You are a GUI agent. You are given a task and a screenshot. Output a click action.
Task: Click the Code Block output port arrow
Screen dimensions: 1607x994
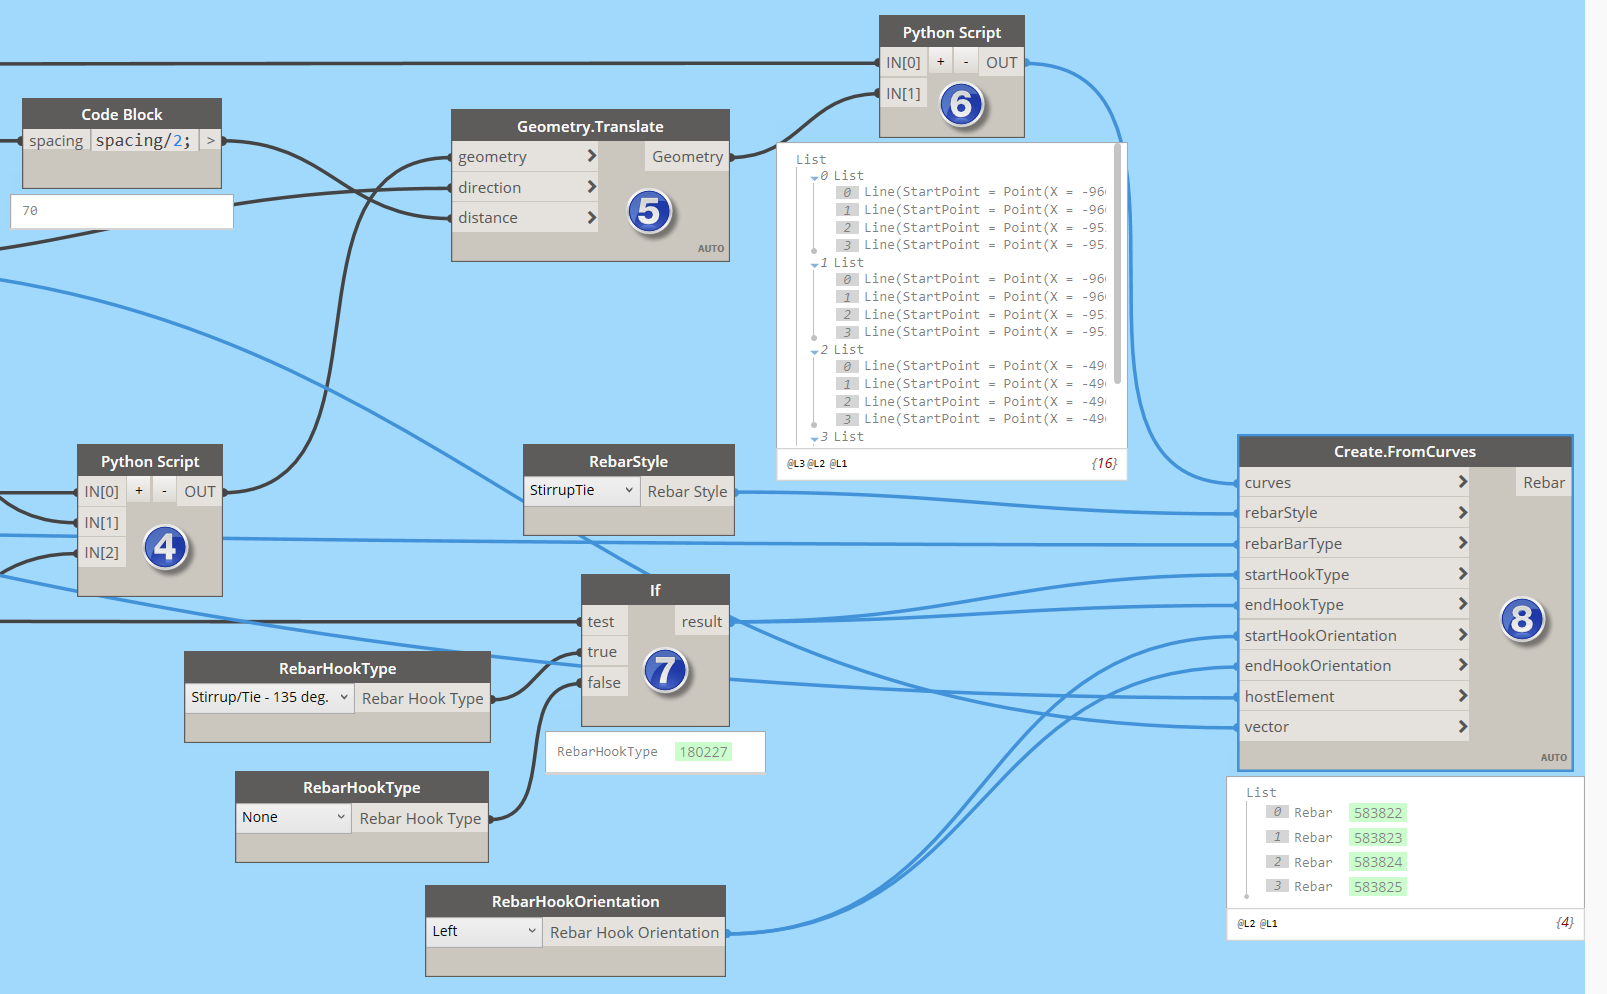coord(210,141)
